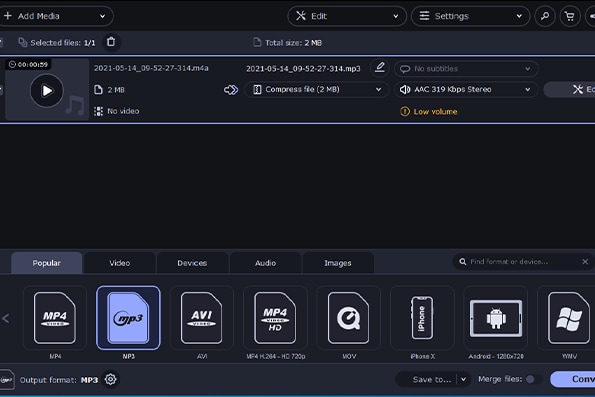
Task: Play the audio file preview
Action: click(x=47, y=91)
